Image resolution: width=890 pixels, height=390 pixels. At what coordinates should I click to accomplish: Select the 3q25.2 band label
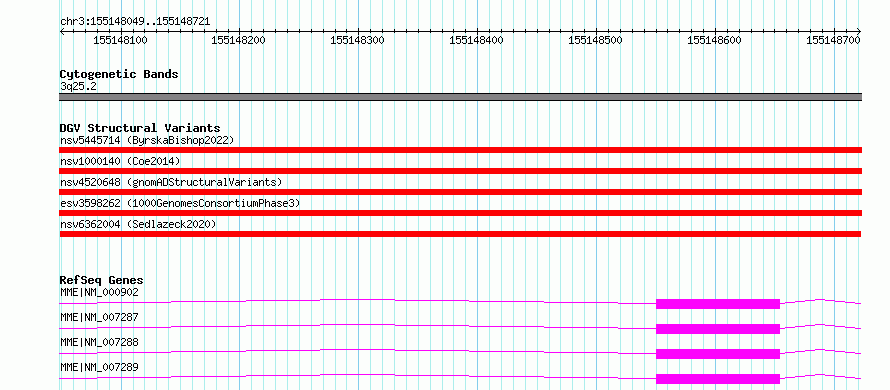pyautogui.click(x=78, y=86)
